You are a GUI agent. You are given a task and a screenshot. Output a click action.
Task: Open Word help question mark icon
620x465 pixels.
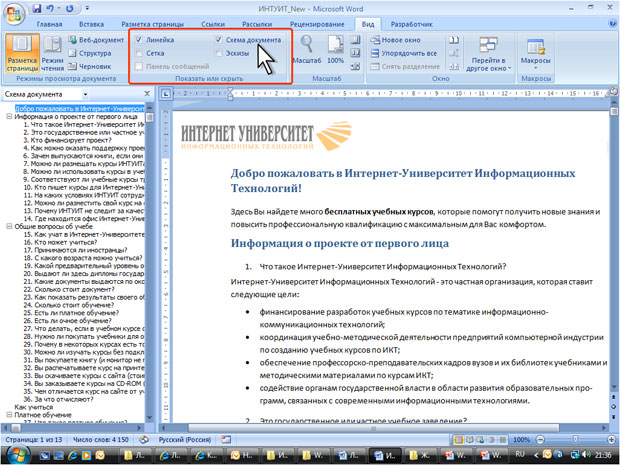pyautogui.click(x=612, y=24)
